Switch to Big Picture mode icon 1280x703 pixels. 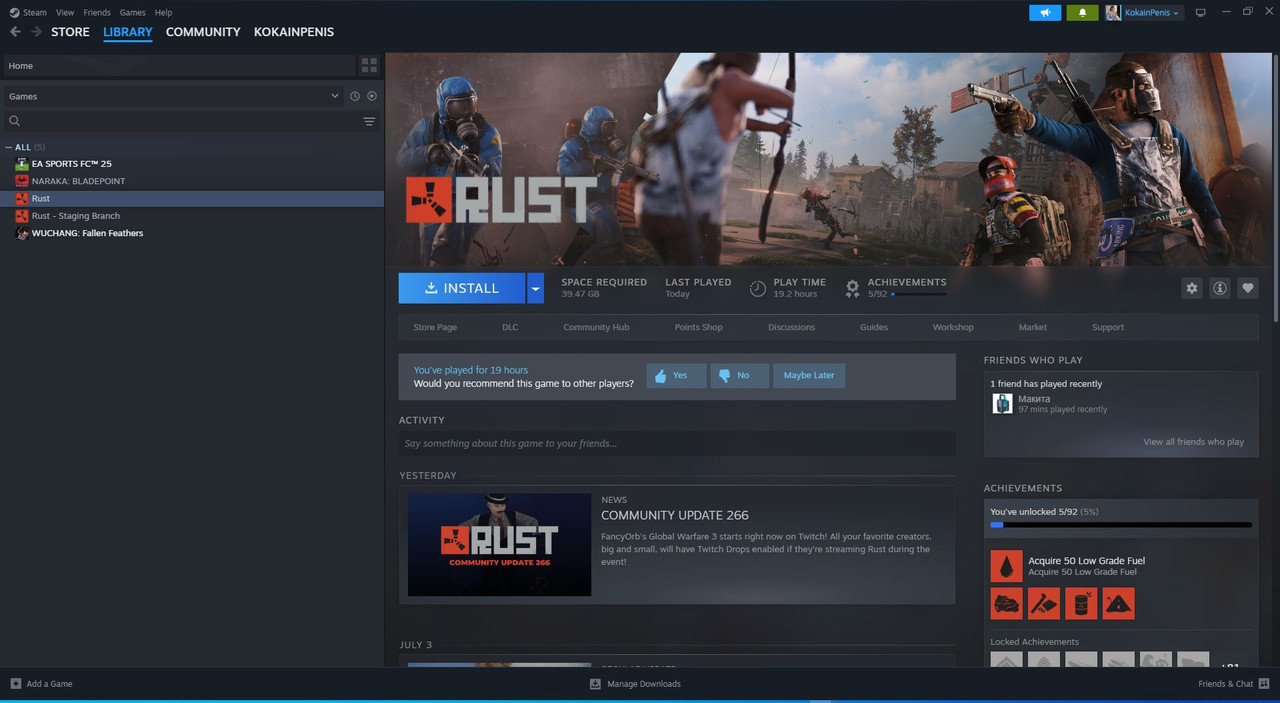(x=1201, y=13)
